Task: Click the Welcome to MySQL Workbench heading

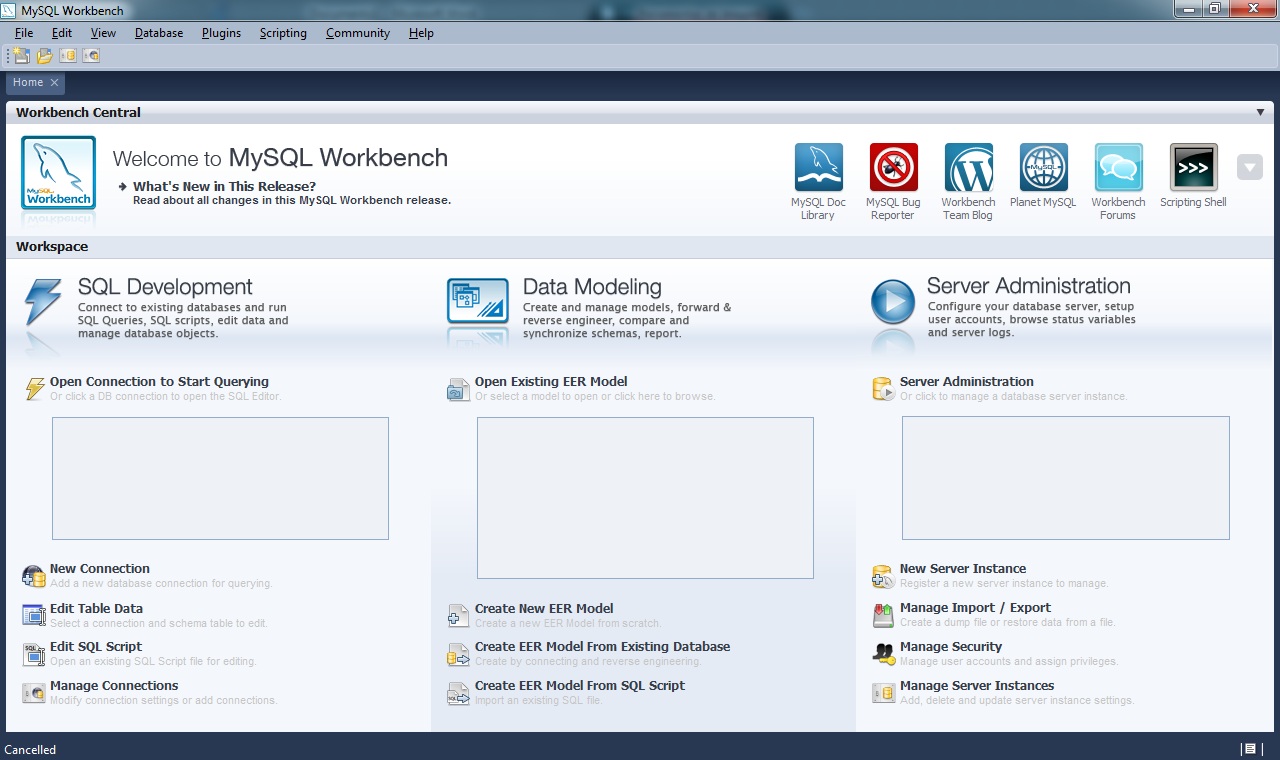Action: (280, 158)
